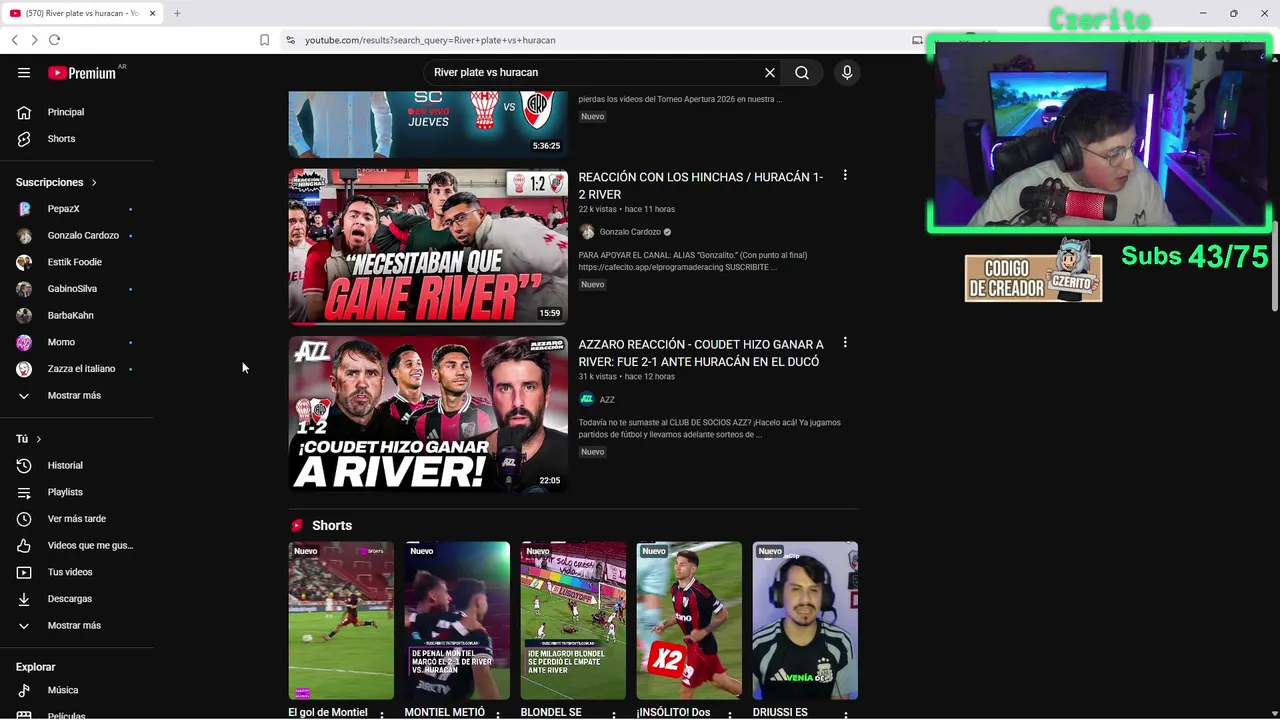Open Gonzalo Cardozo channel under video title
Screen dimensions: 1280x720
pos(630,232)
